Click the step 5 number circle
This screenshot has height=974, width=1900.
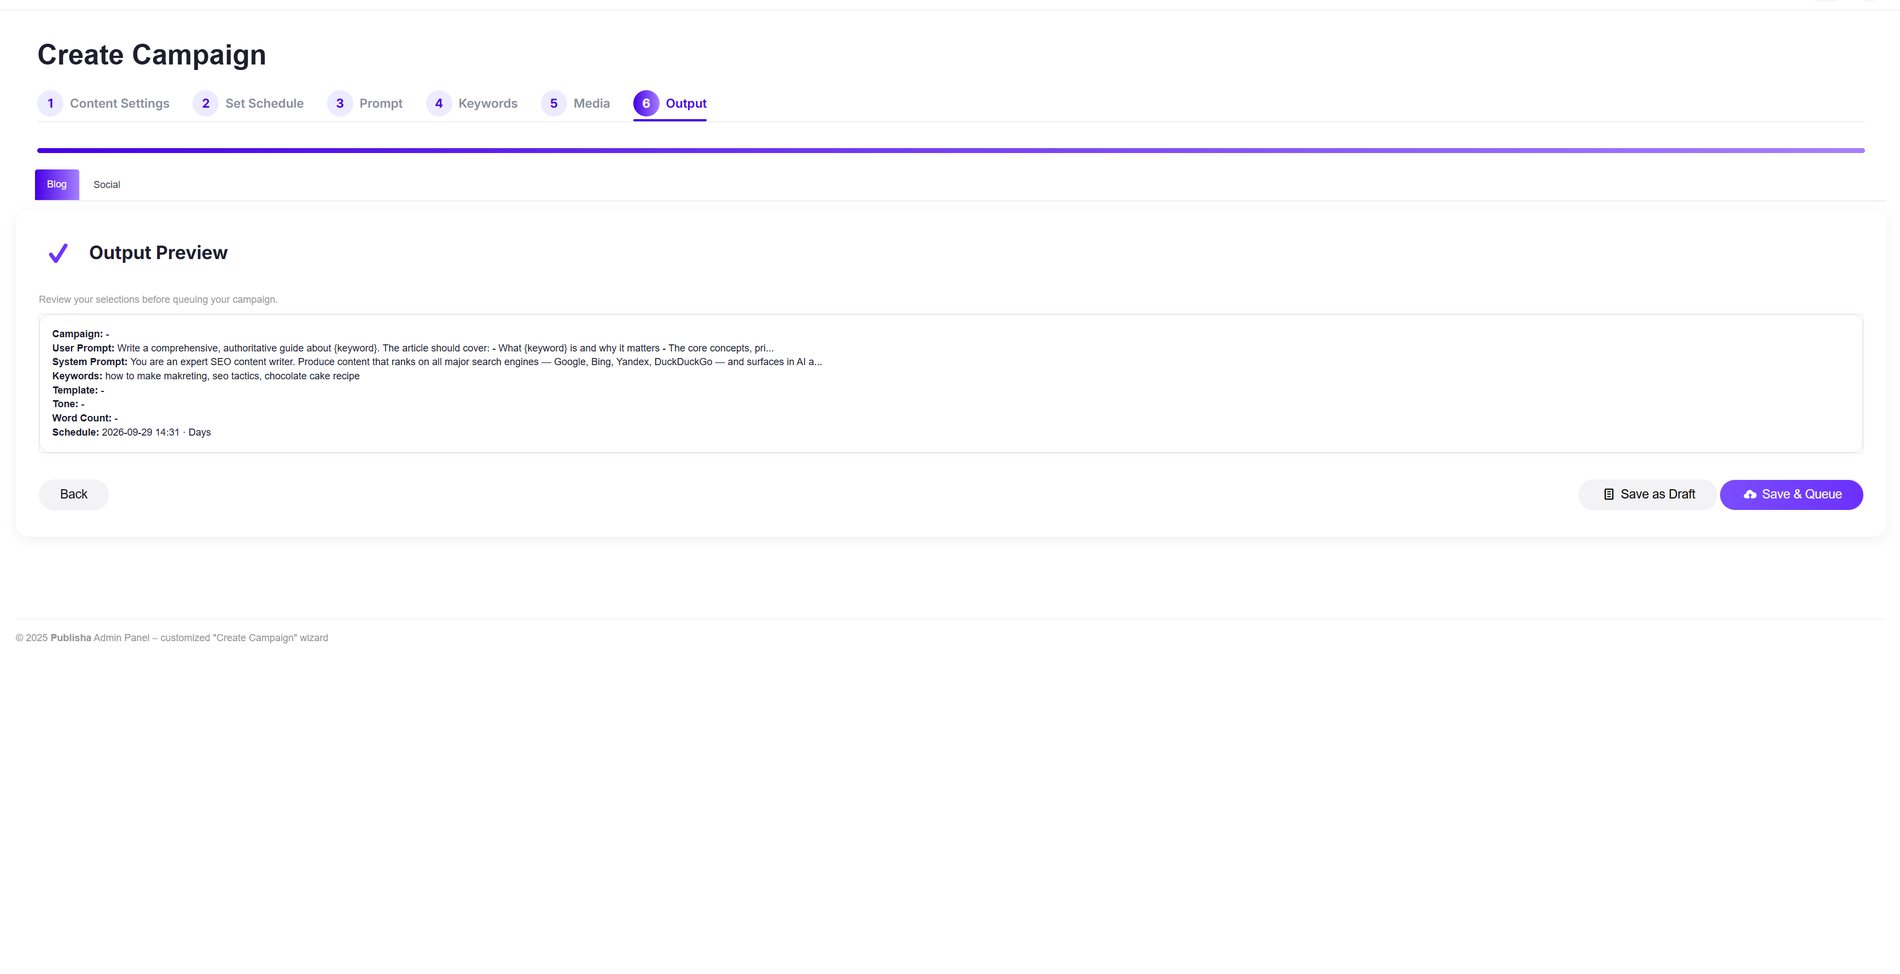[x=554, y=103]
